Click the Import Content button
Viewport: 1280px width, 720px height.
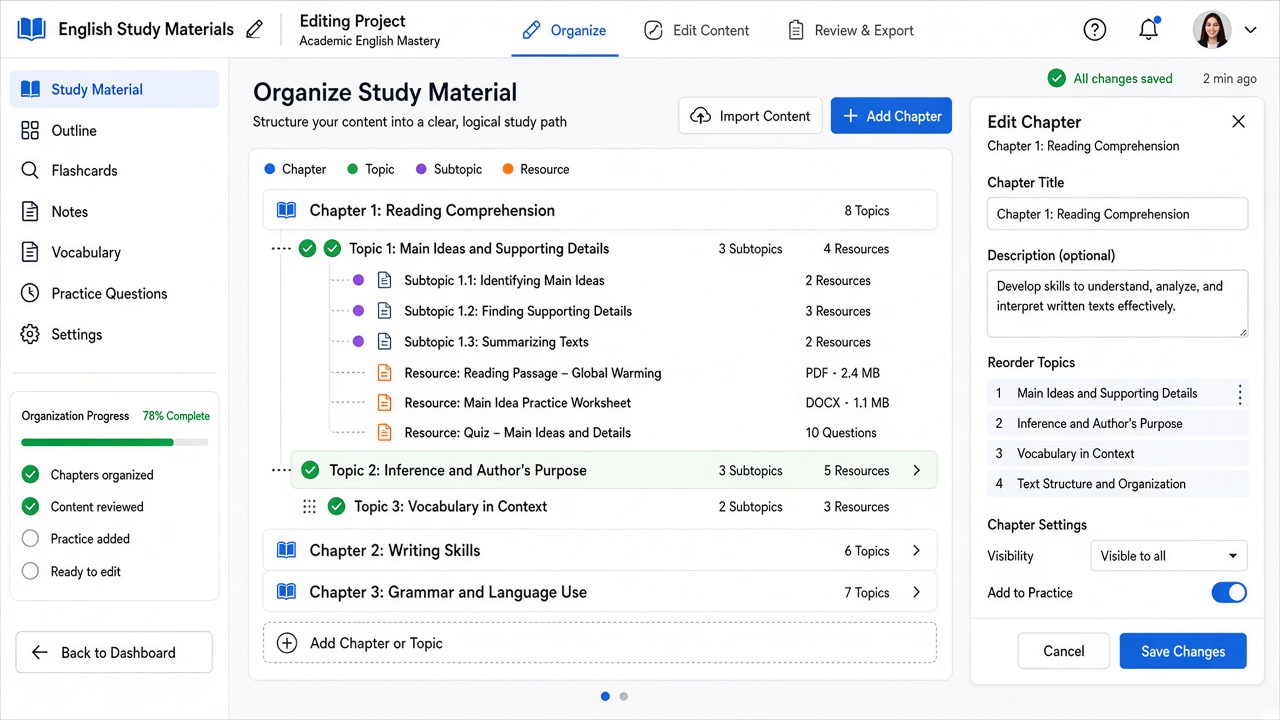click(750, 116)
